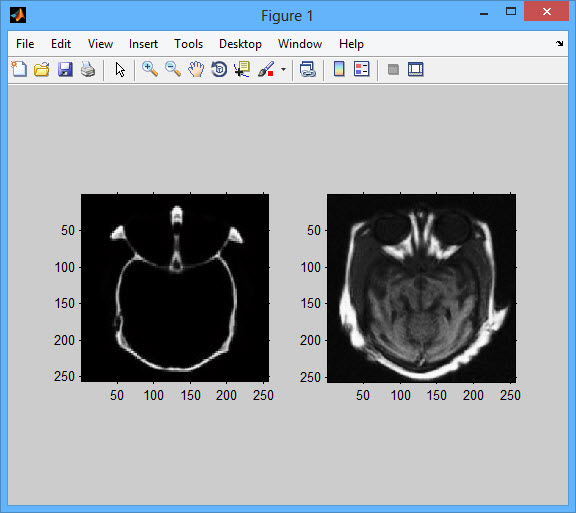The height and width of the screenshot is (513, 576).
Task: Open the Insert menu
Action: (x=143, y=44)
